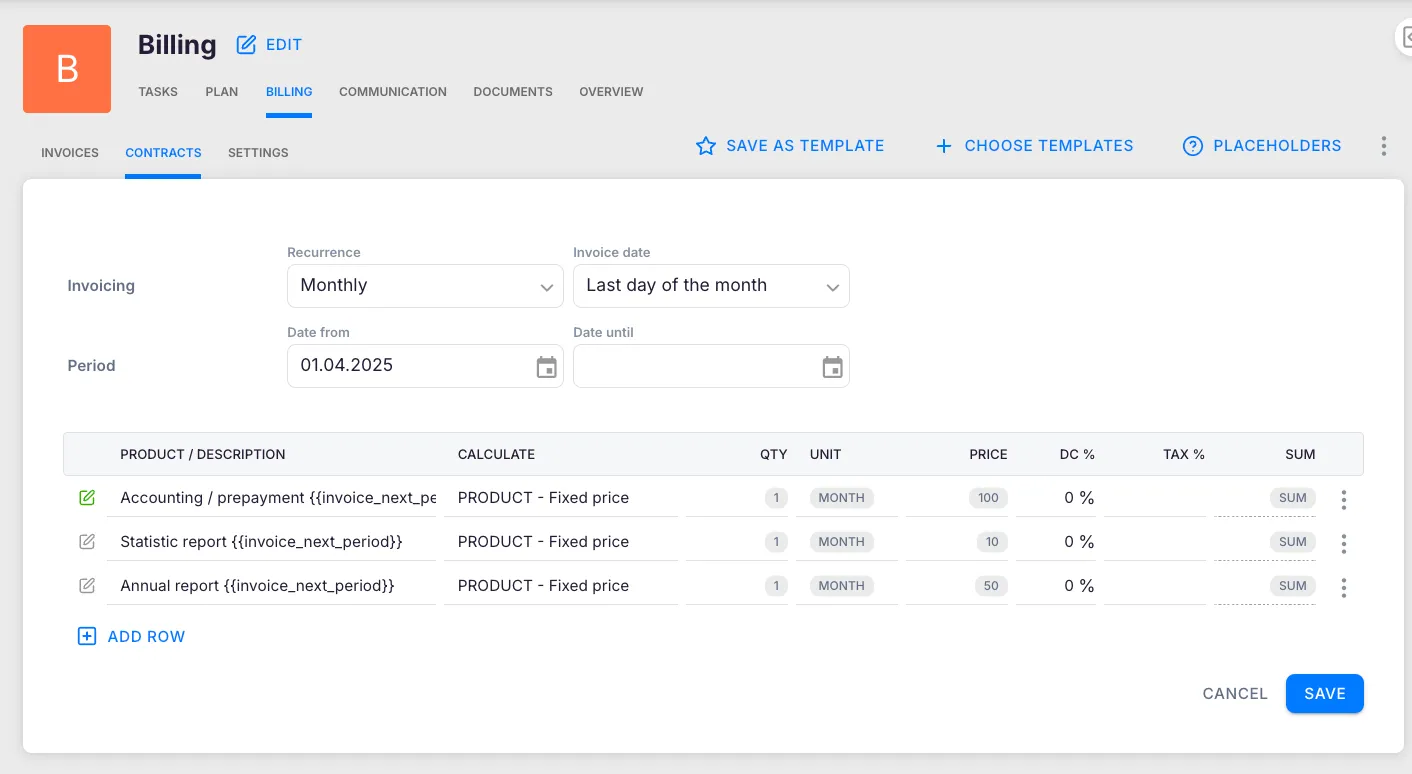1412x774 pixels.
Task: Expand the Recurrence Monthly dropdown
Action: [425, 286]
